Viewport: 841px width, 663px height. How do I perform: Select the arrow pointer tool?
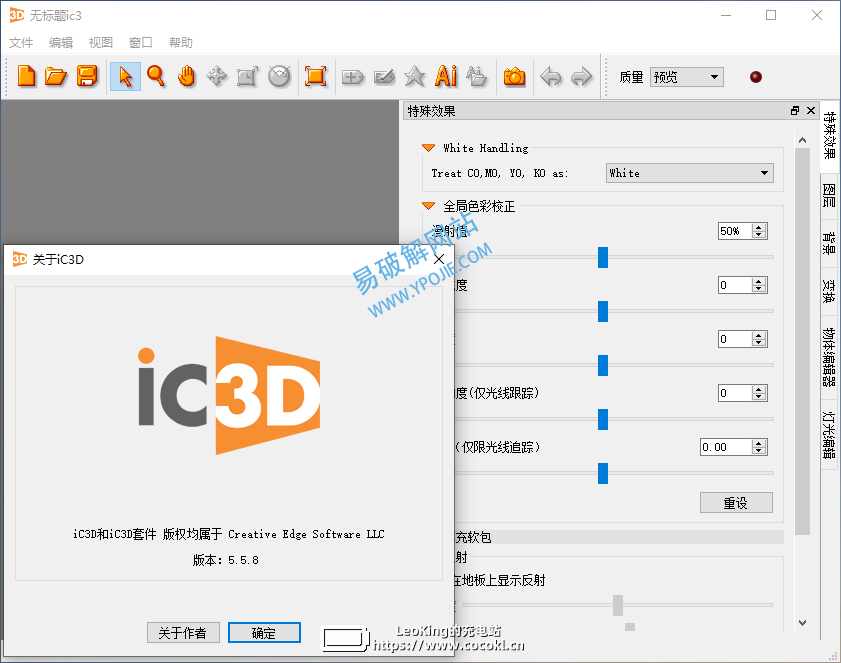(x=125, y=76)
